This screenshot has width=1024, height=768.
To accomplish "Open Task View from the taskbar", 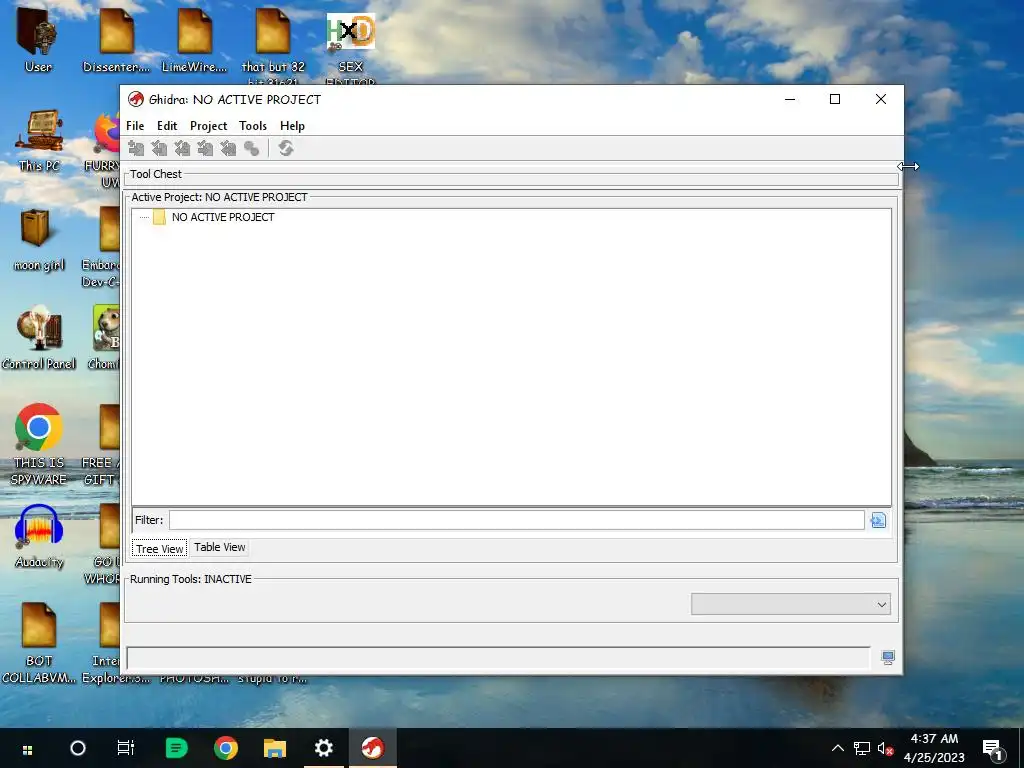I will 126,748.
